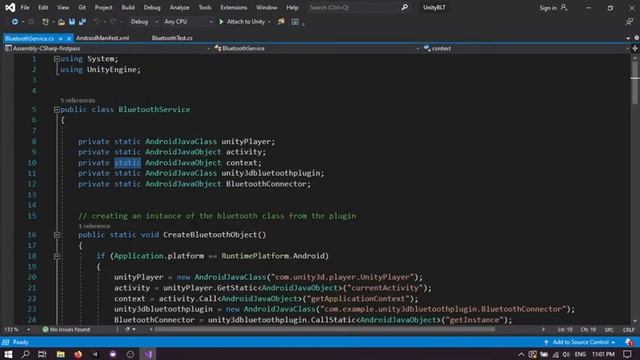Click the Navigate Backward toolbar icon
This screenshot has width=640, height=360.
(x=15, y=22)
